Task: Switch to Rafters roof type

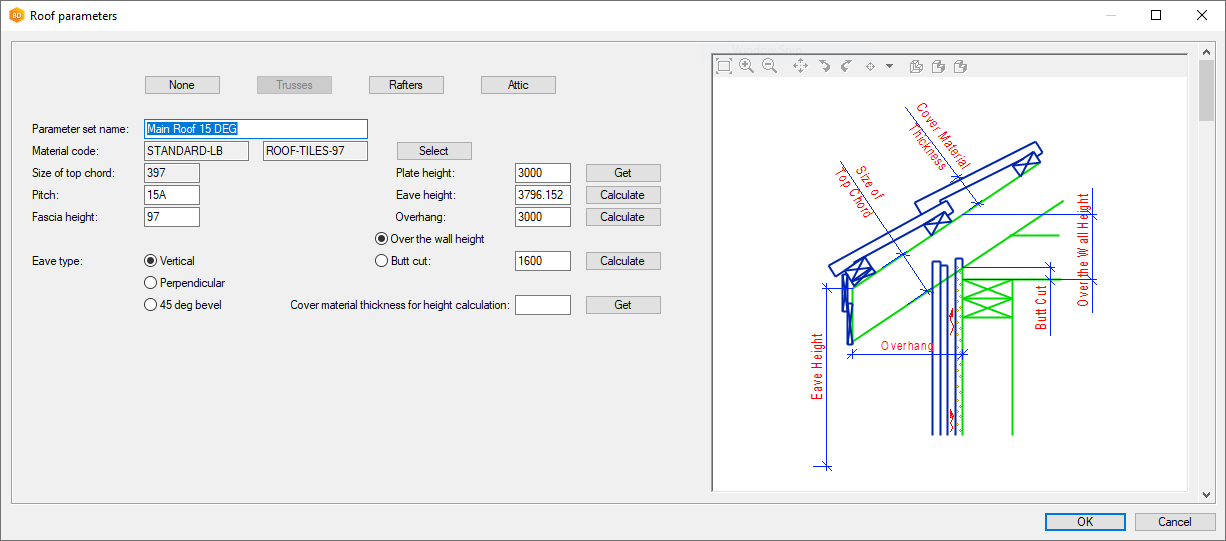Action: point(406,85)
